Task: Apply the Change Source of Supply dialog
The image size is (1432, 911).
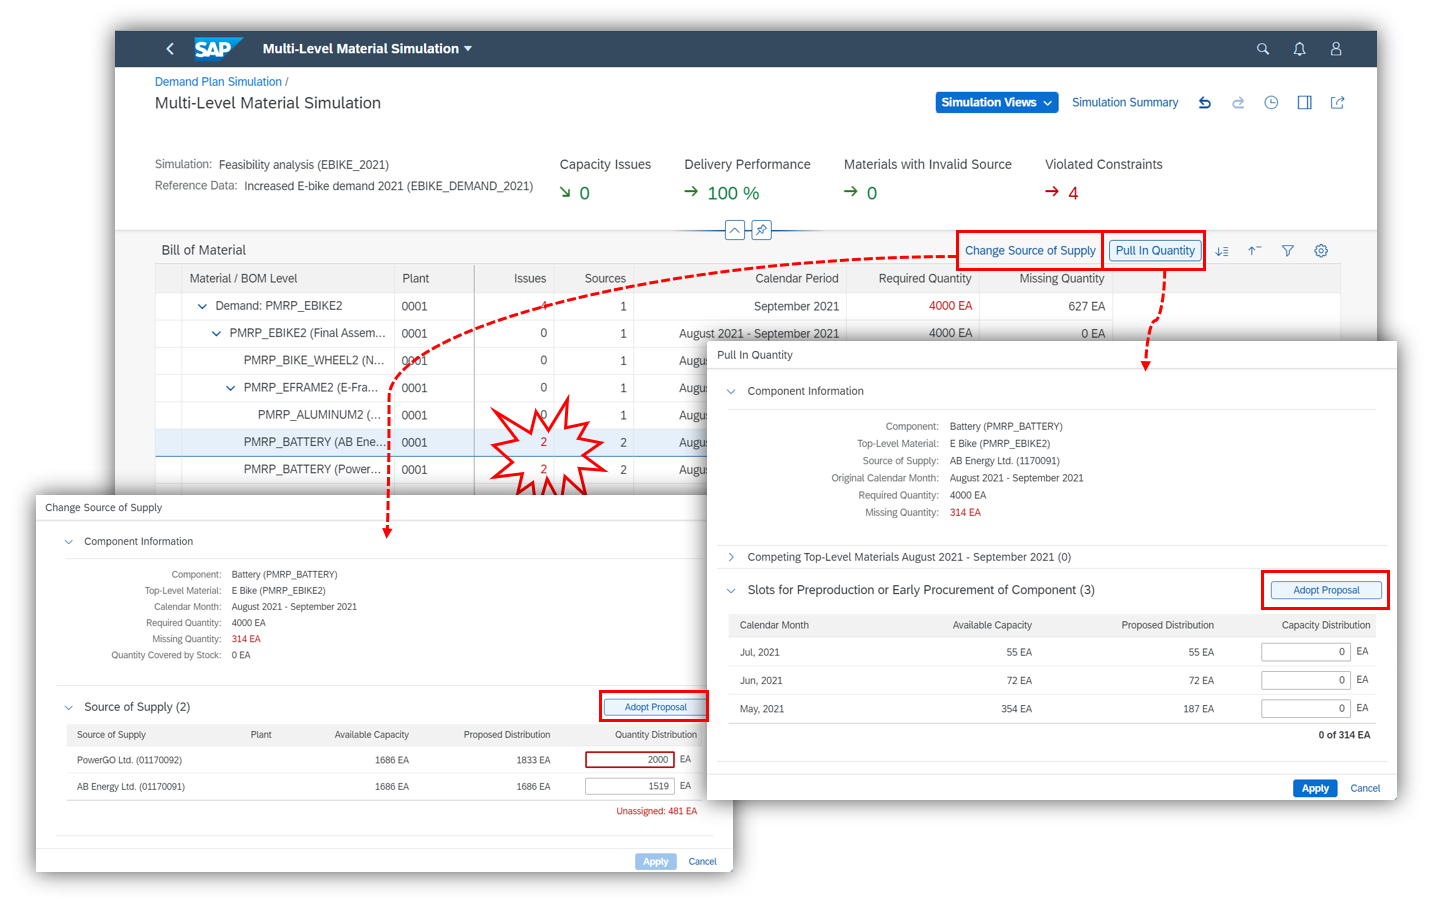Action: [x=656, y=861]
